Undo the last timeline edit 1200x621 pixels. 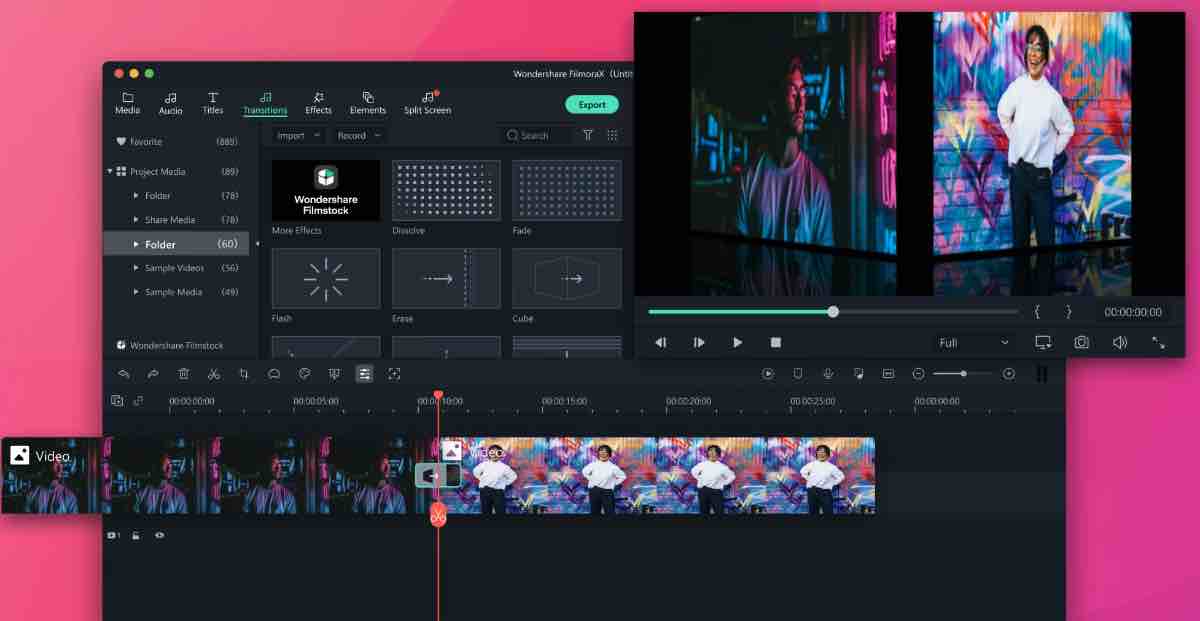(x=124, y=373)
